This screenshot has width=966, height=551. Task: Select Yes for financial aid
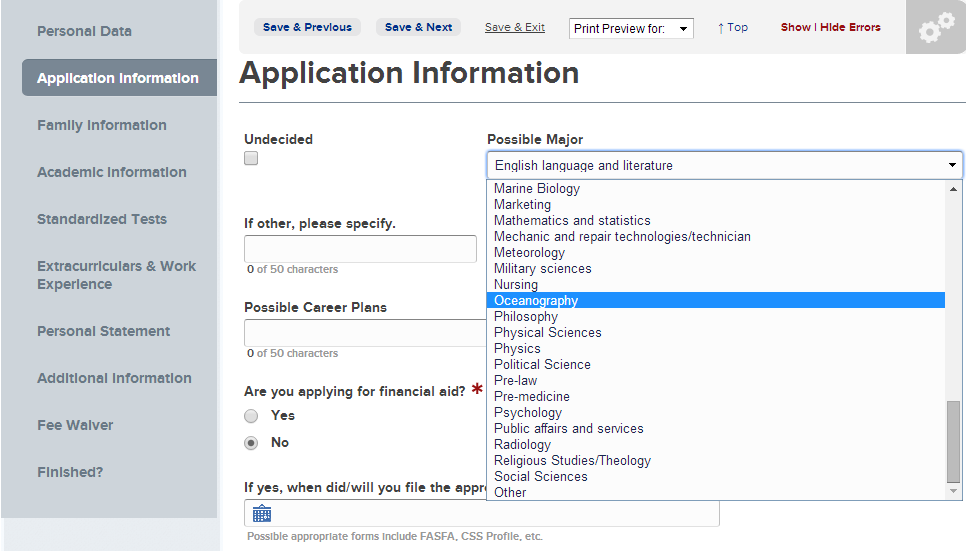coord(251,416)
